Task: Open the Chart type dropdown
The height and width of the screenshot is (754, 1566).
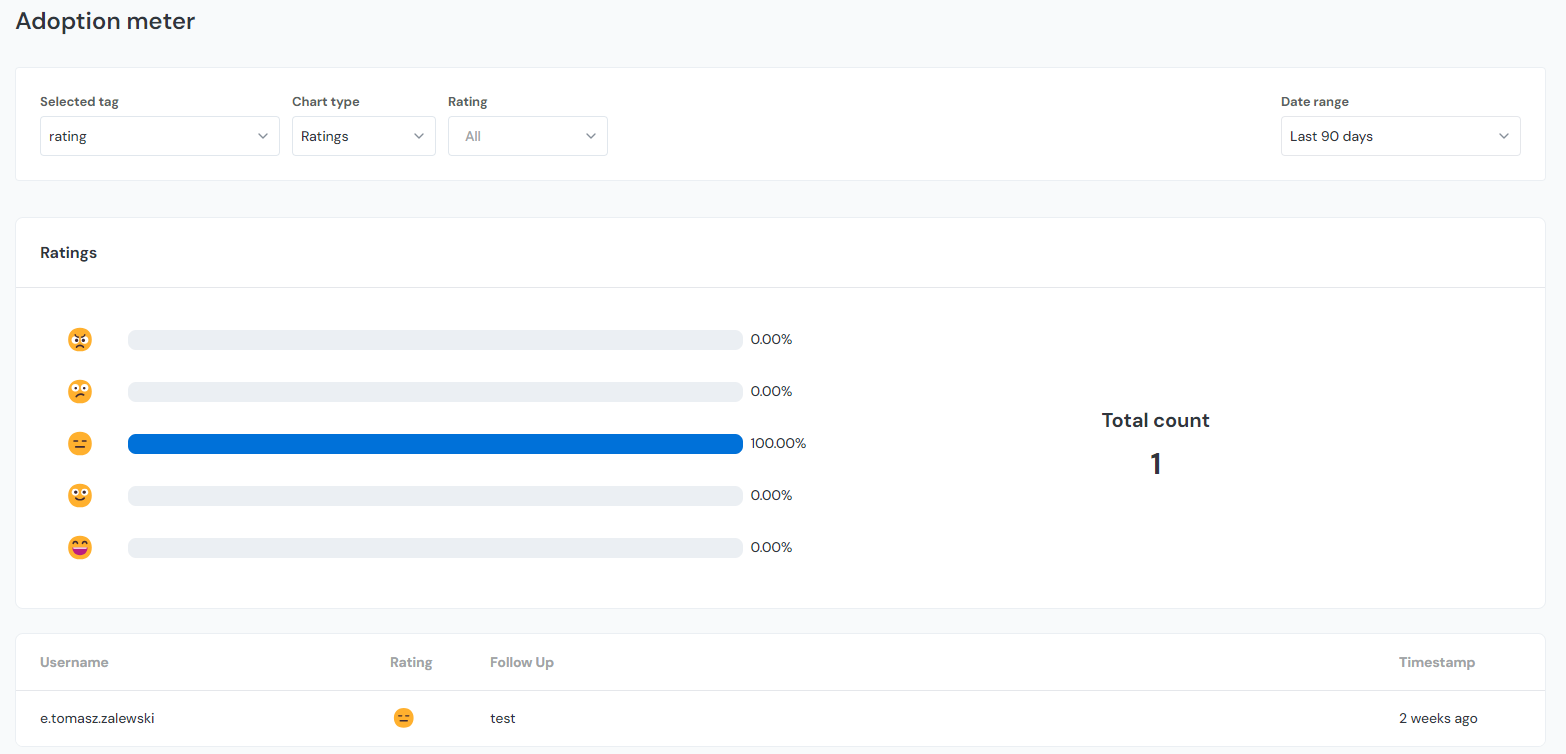Action: click(x=363, y=136)
